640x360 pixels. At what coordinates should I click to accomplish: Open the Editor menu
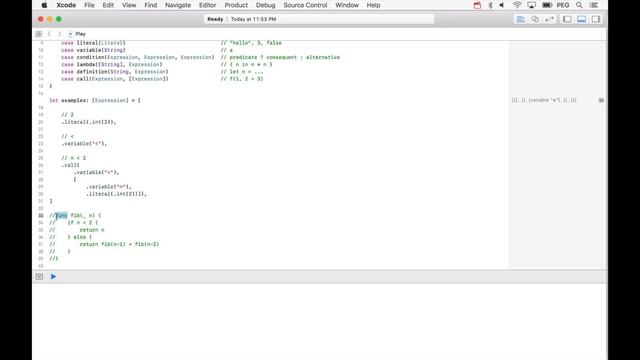tap(207, 5)
